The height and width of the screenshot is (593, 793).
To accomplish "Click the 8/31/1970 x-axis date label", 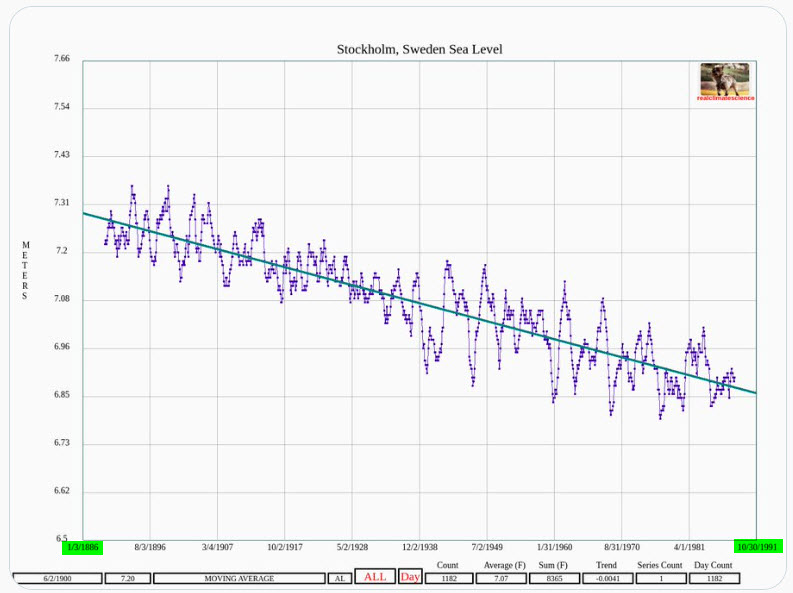I will point(622,547).
